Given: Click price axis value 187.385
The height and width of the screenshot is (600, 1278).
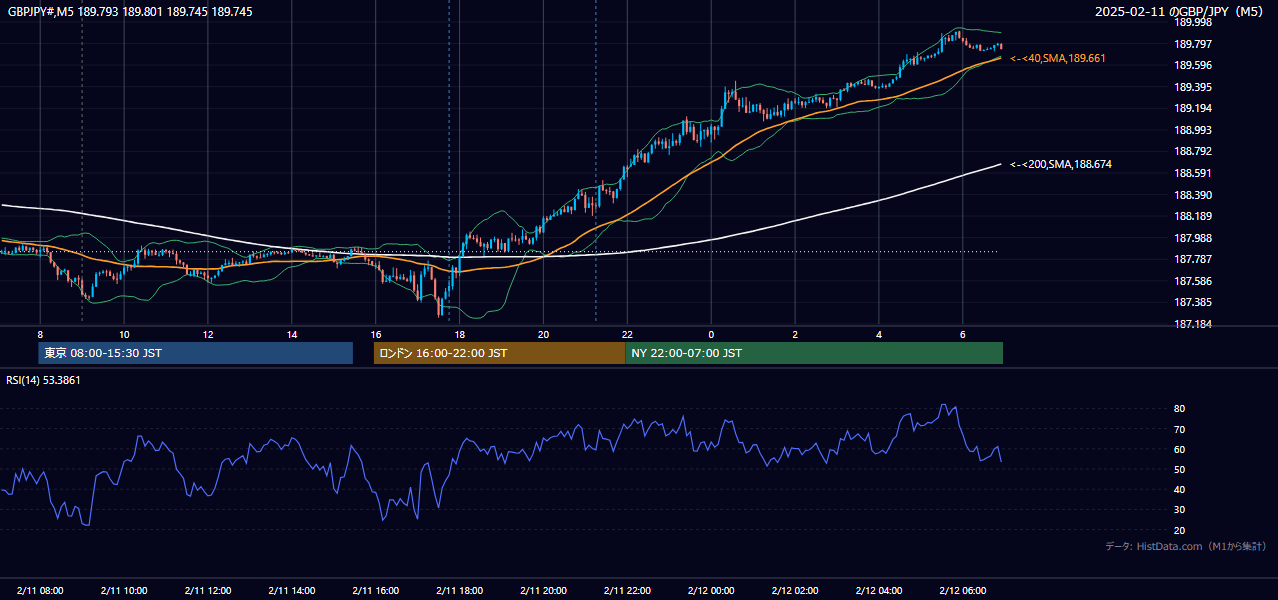Looking at the screenshot, I should (1193, 302).
